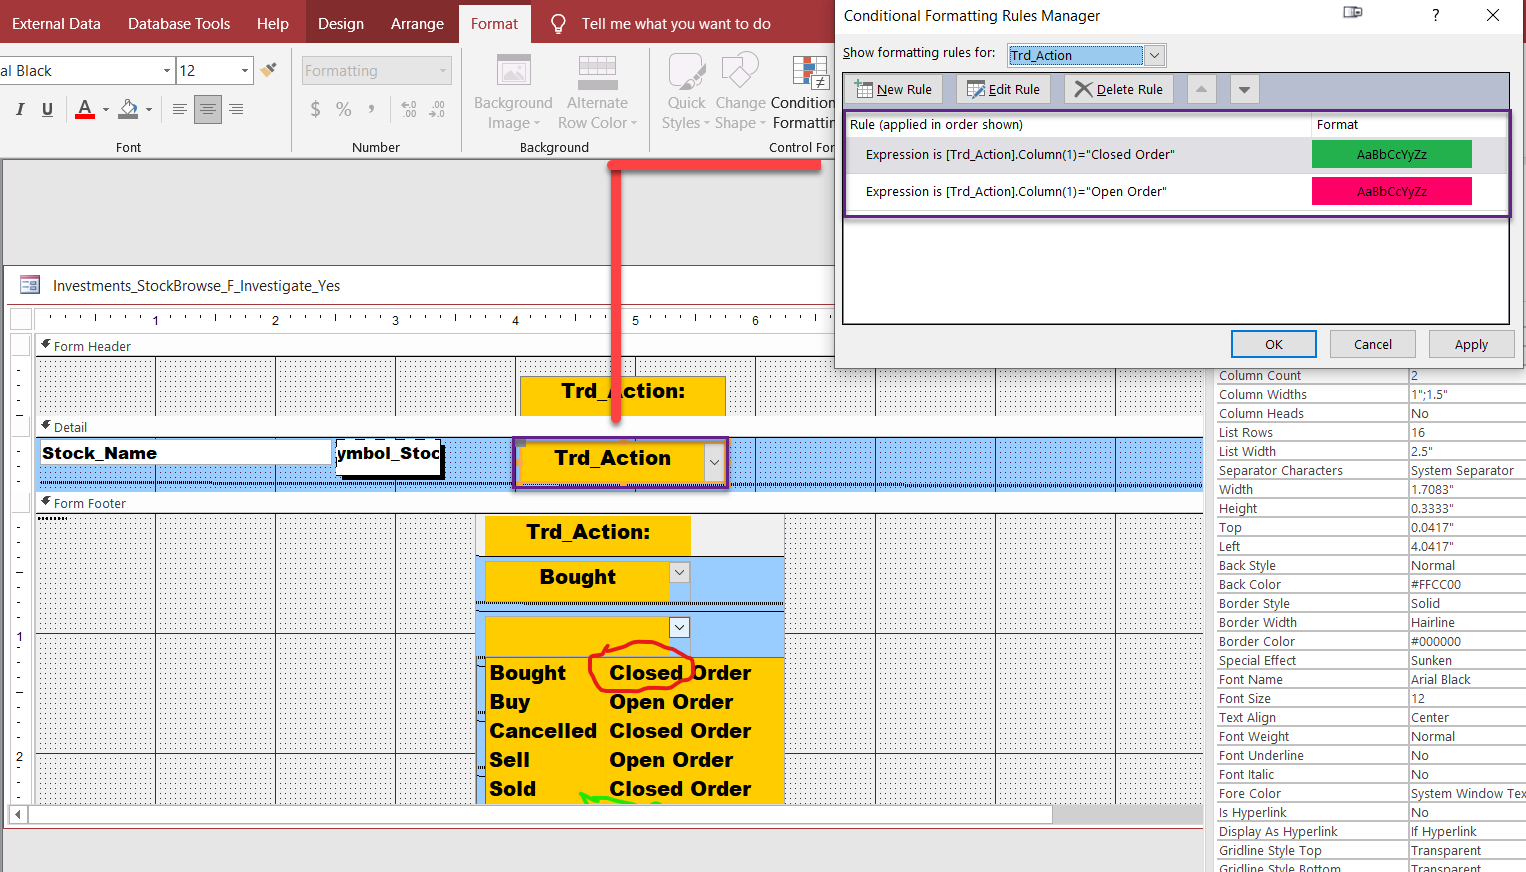This screenshot has width=1526, height=872.
Task: Open the Show formatting rules for dropdown
Action: 1154,55
